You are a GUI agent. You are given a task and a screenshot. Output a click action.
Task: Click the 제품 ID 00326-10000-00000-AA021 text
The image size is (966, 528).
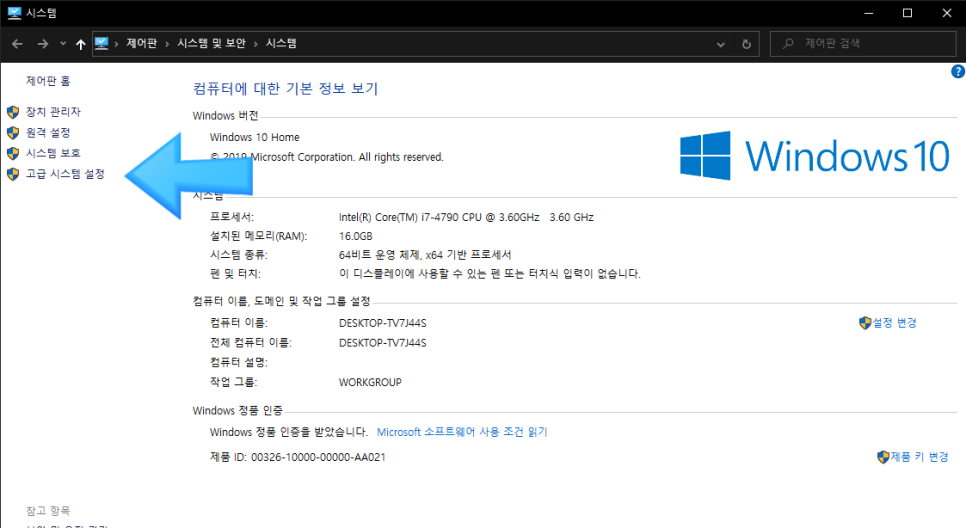click(x=298, y=457)
